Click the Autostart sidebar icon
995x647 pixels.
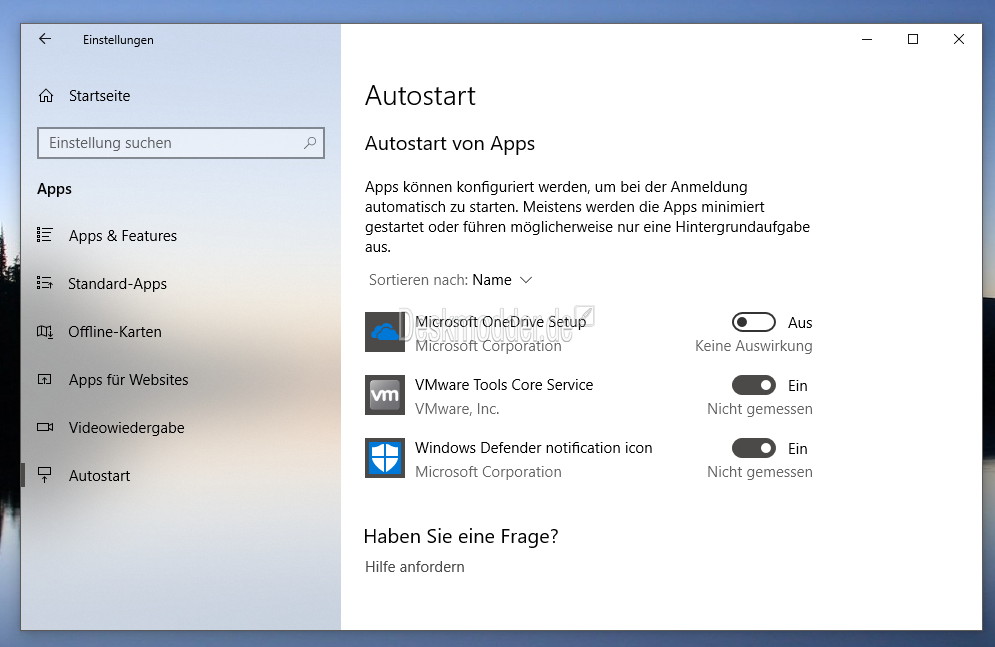pyautogui.click(x=44, y=475)
